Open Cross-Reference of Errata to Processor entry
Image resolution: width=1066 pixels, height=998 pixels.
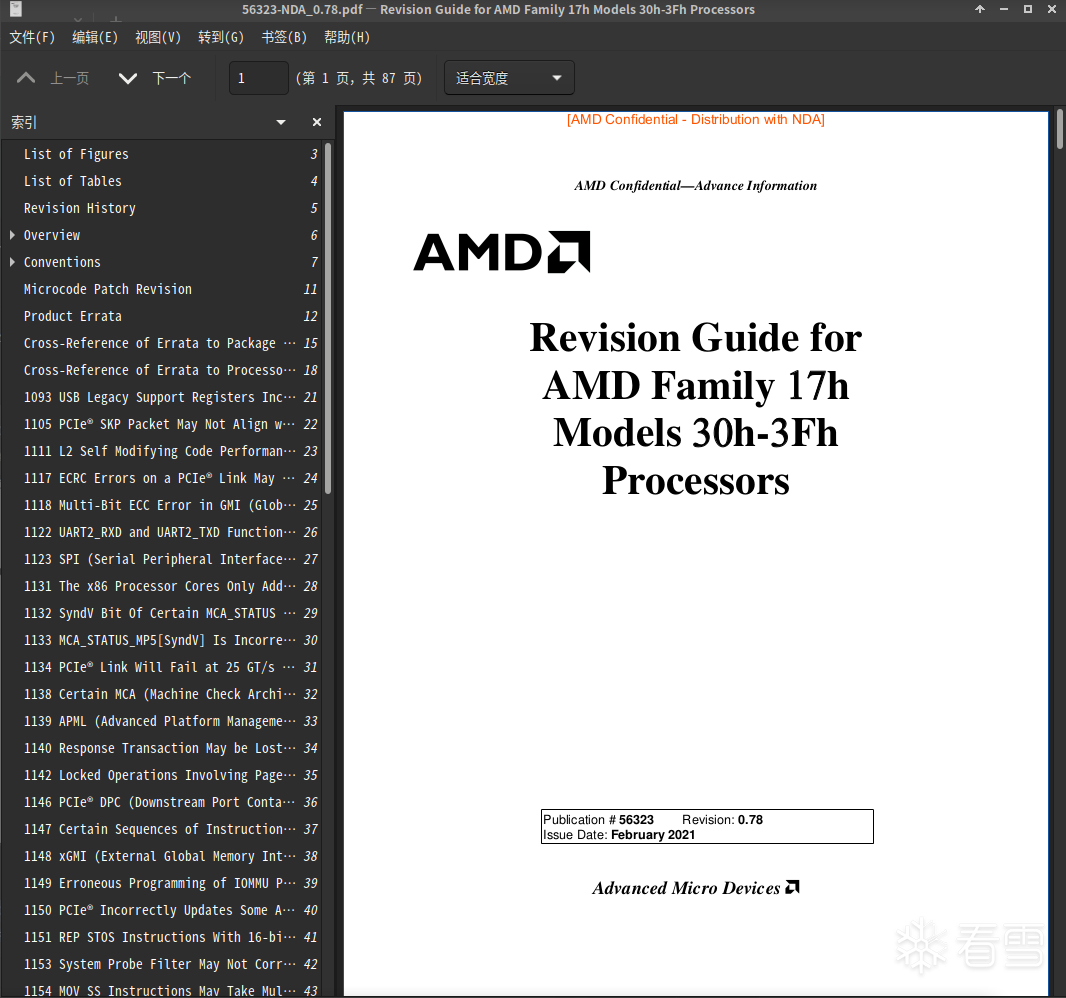click(x=162, y=371)
